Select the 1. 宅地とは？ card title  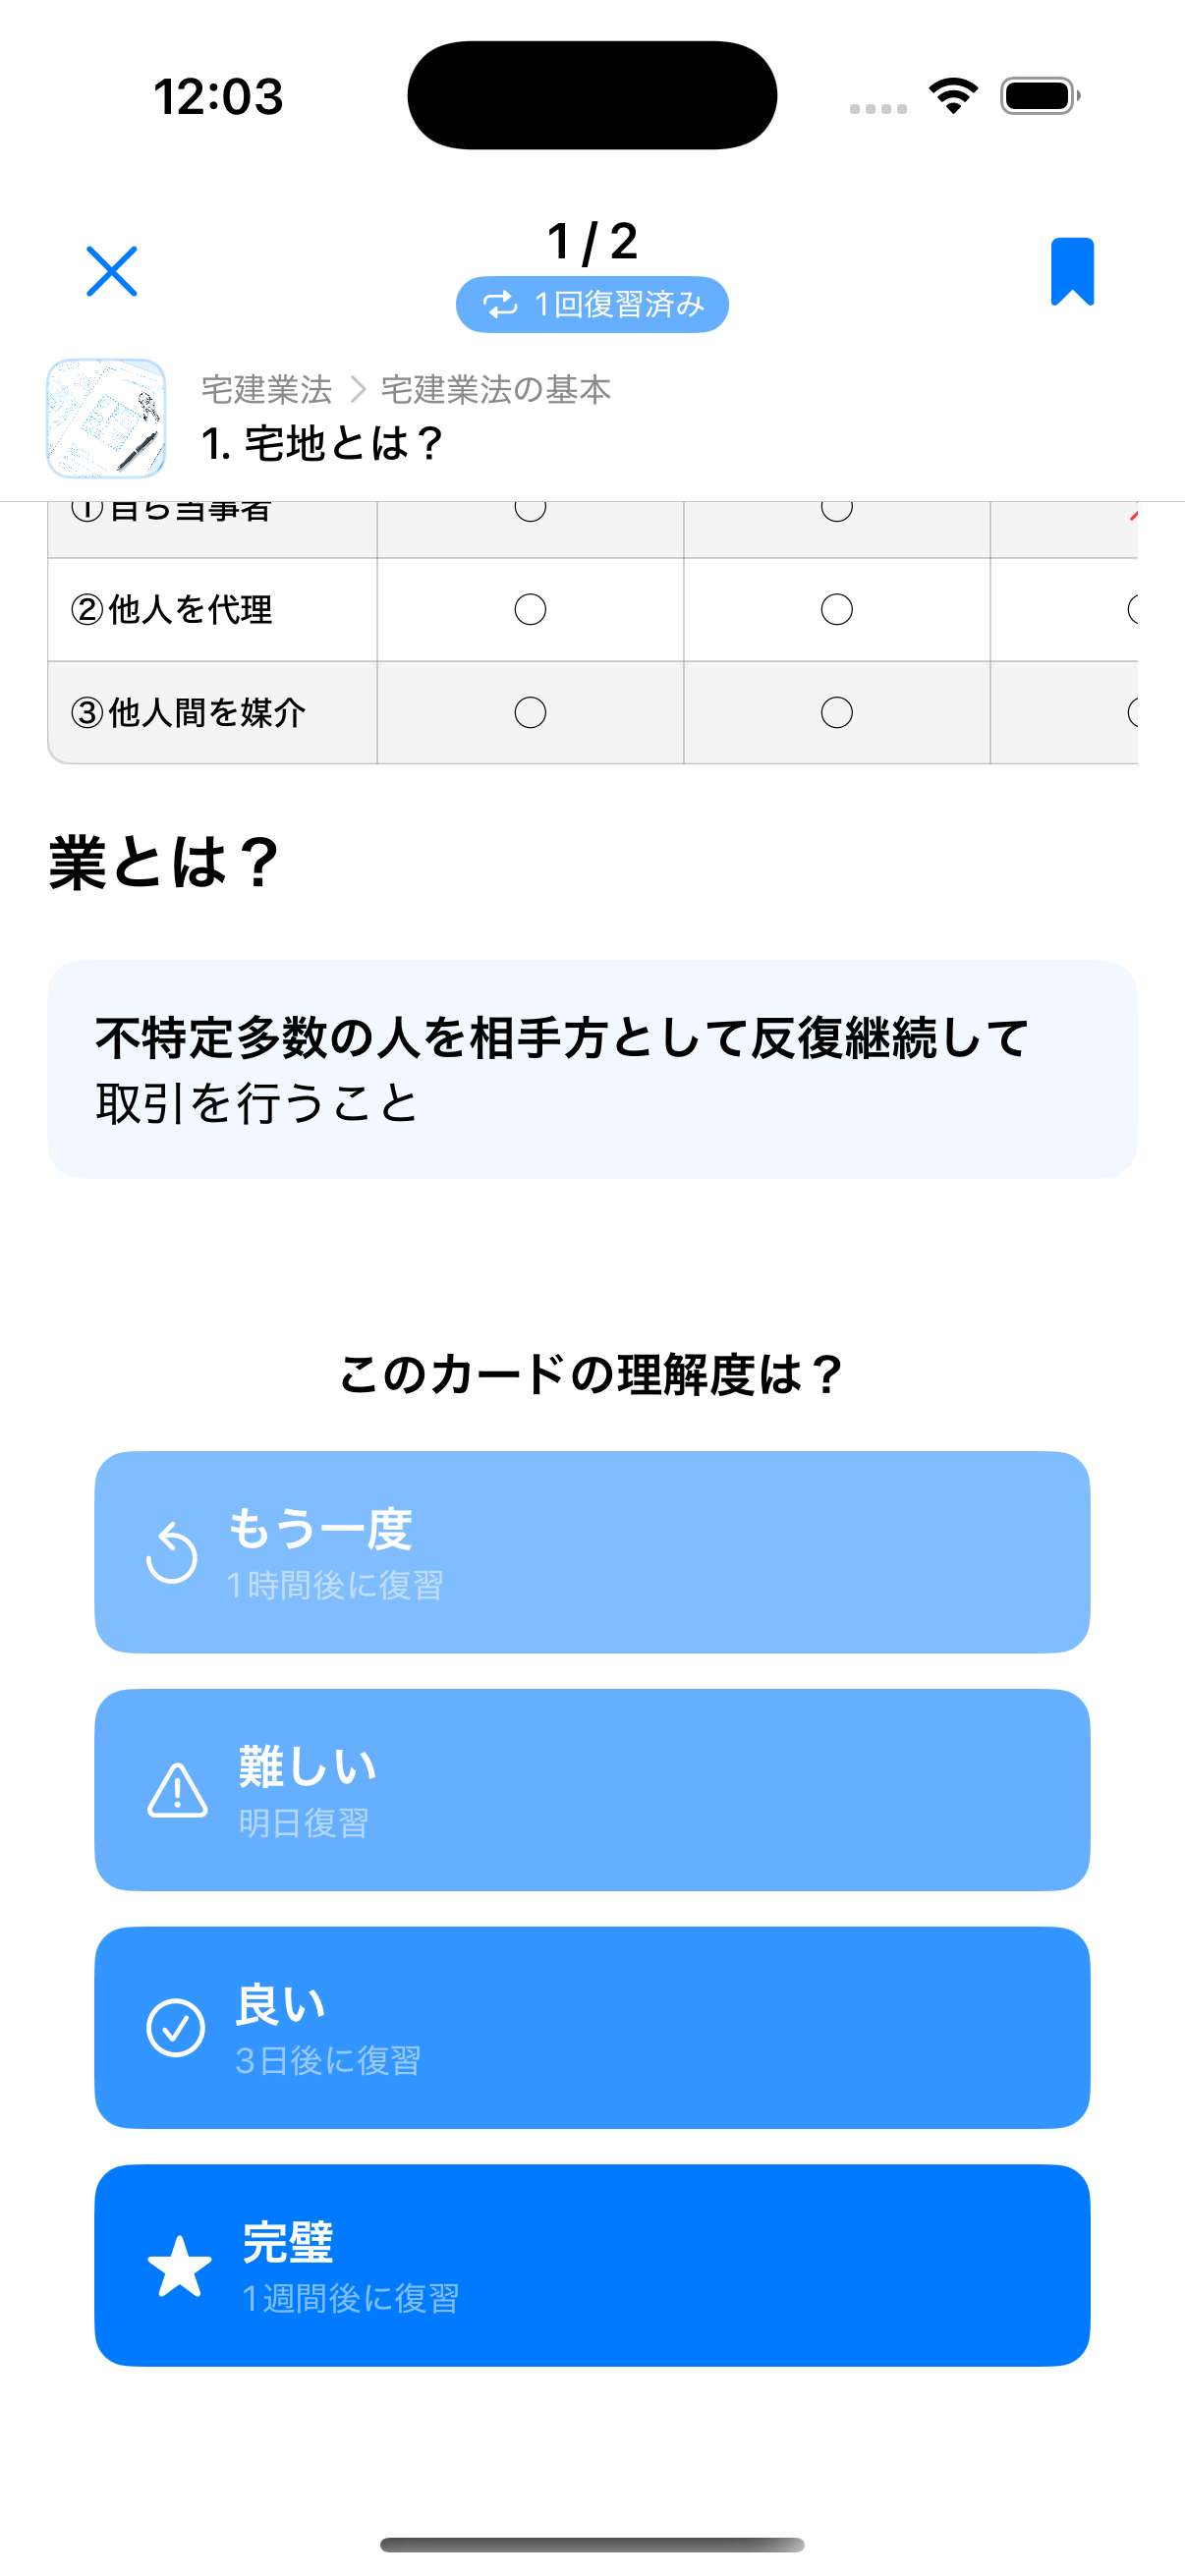[322, 443]
